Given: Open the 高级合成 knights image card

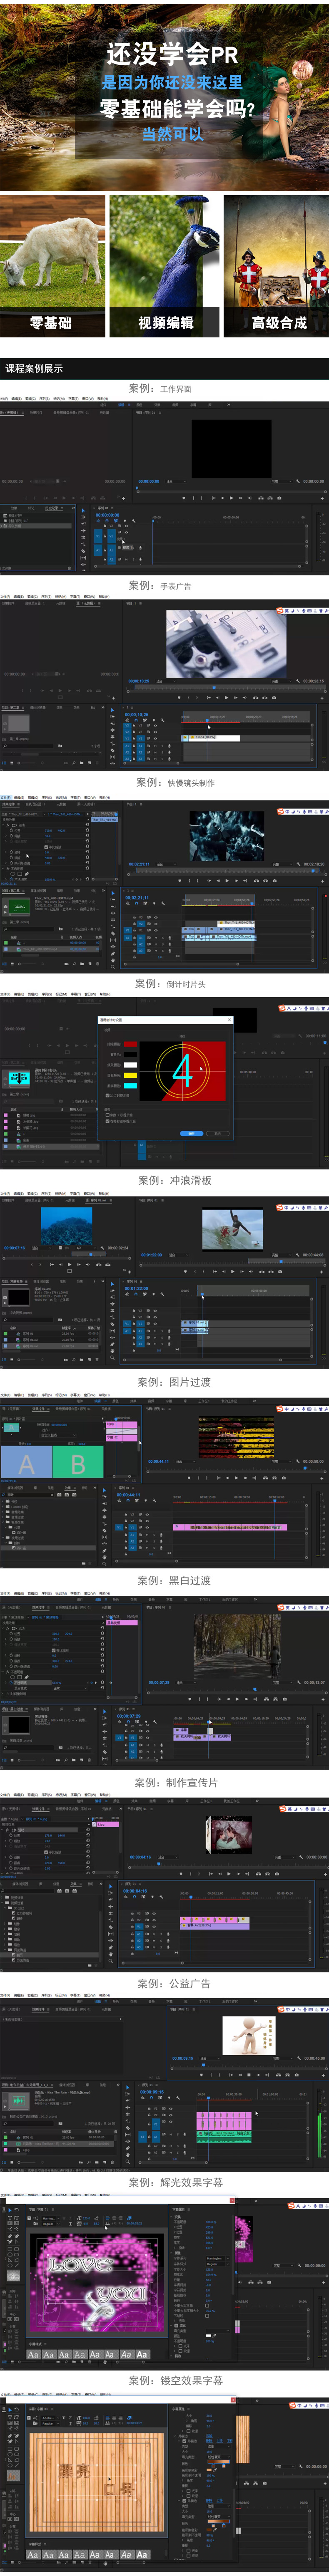Looking at the screenshot, I should (276, 266).
